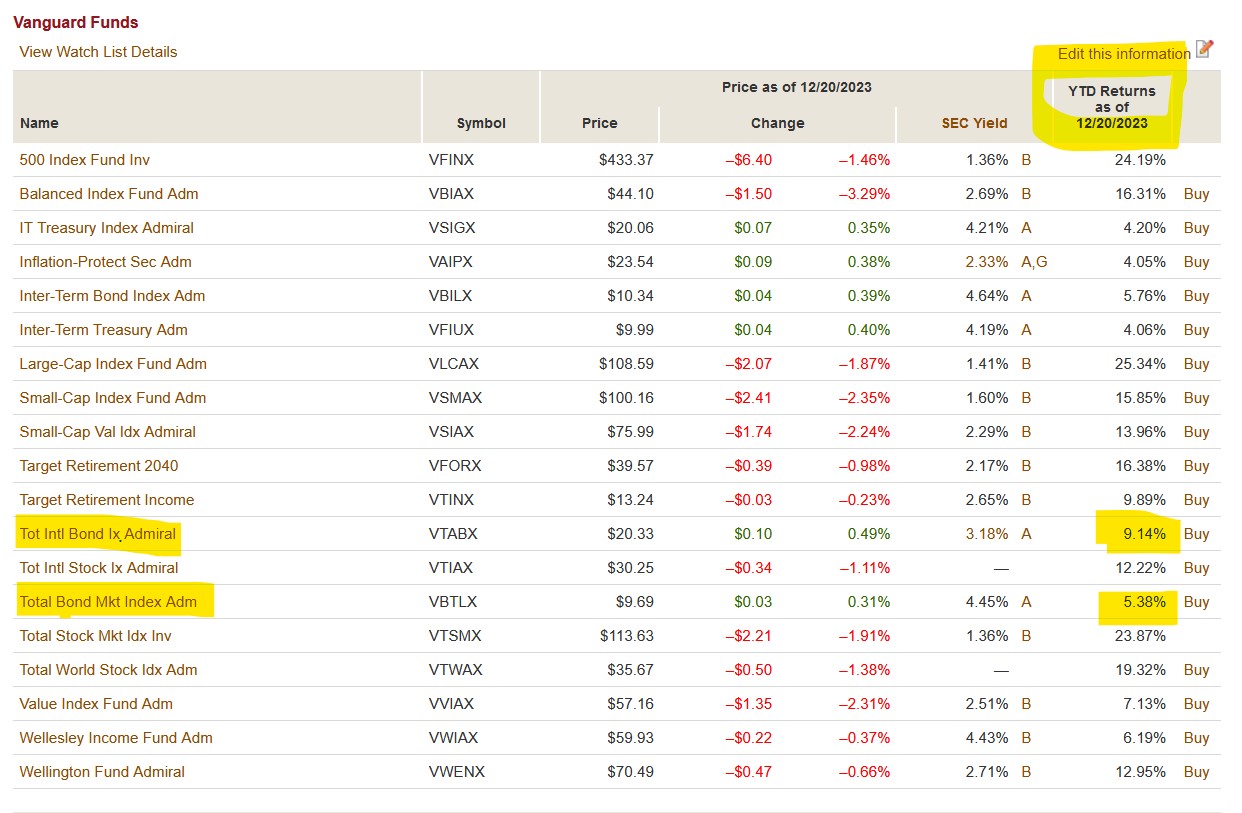Select VTABX symbol cell
1242x813 pixels.
(453, 534)
